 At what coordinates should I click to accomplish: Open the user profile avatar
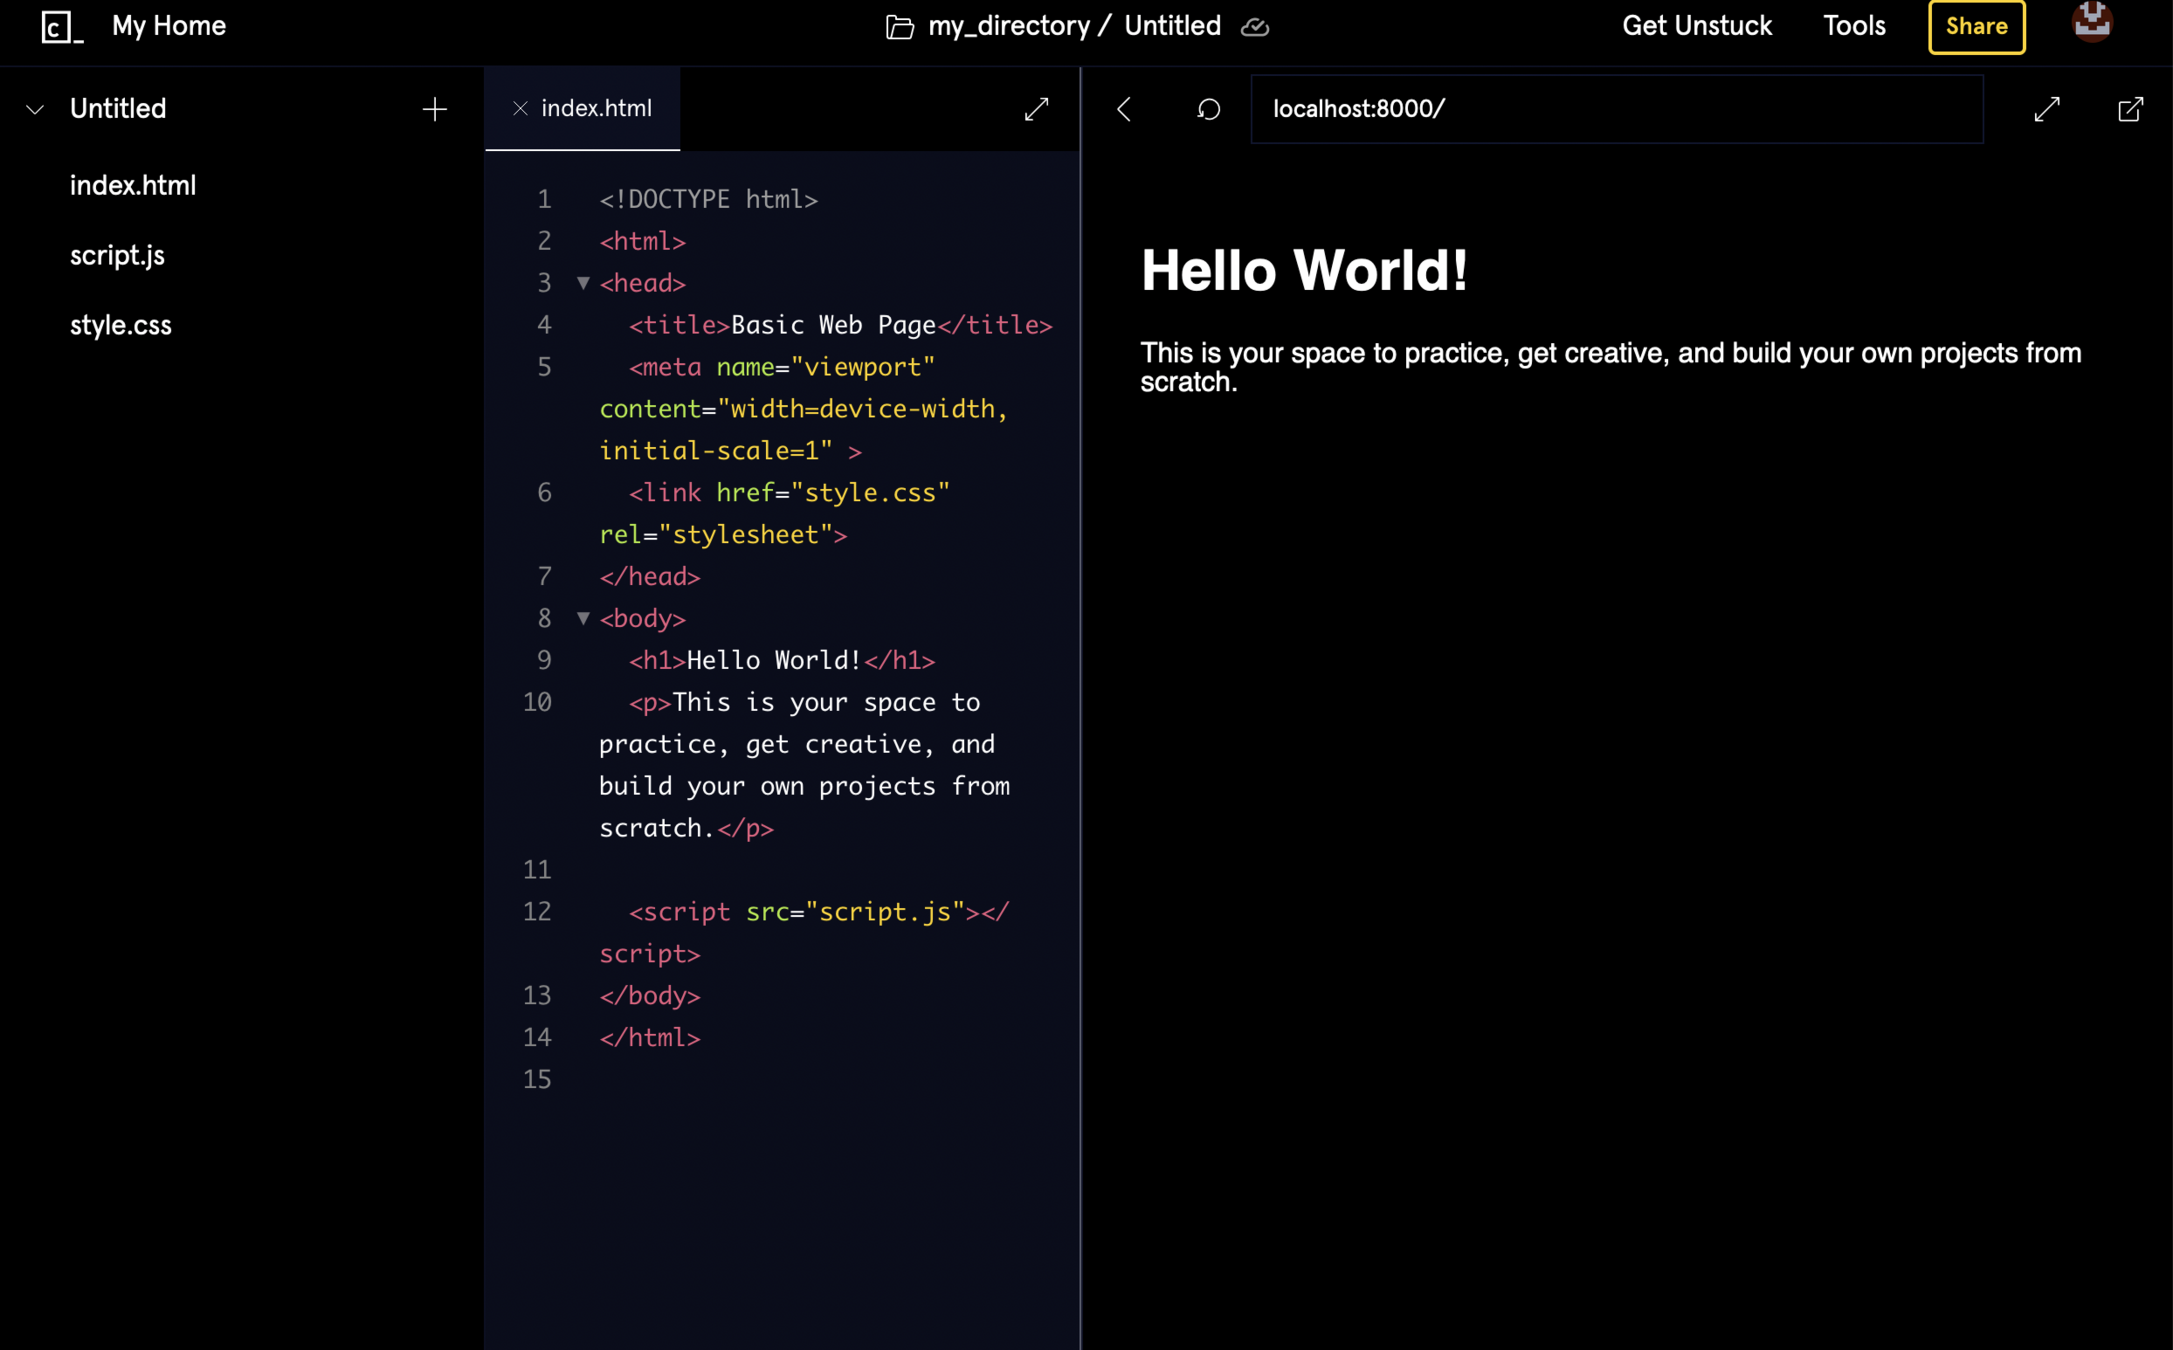(x=2092, y=23)
